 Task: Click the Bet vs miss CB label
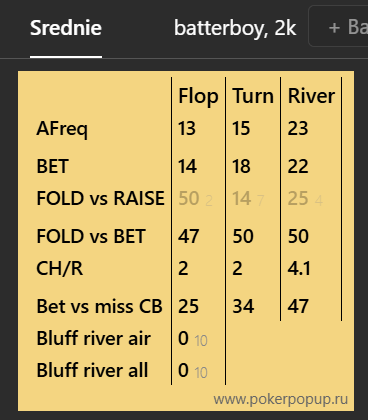coord(99,306)
